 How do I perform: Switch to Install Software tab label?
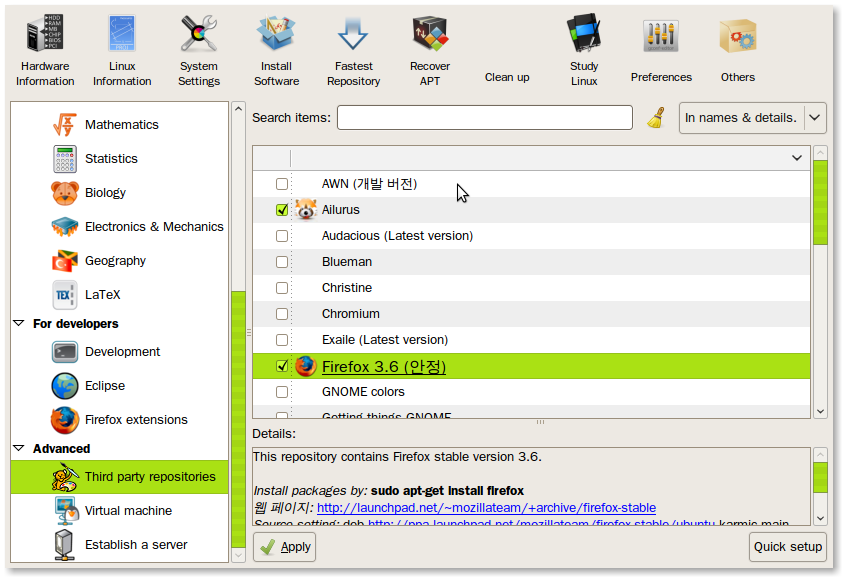coord(276,74)
